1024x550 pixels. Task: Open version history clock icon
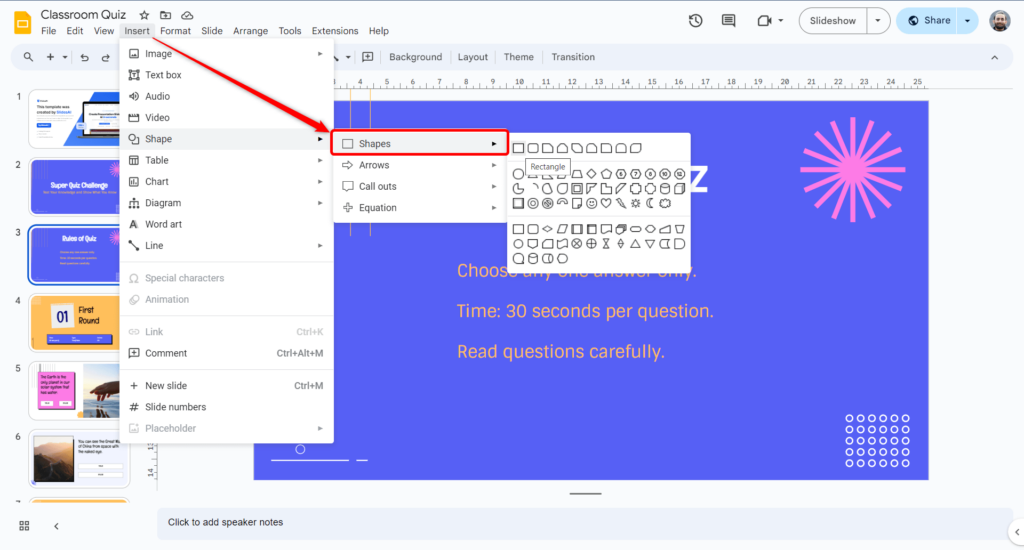(696, 20)
